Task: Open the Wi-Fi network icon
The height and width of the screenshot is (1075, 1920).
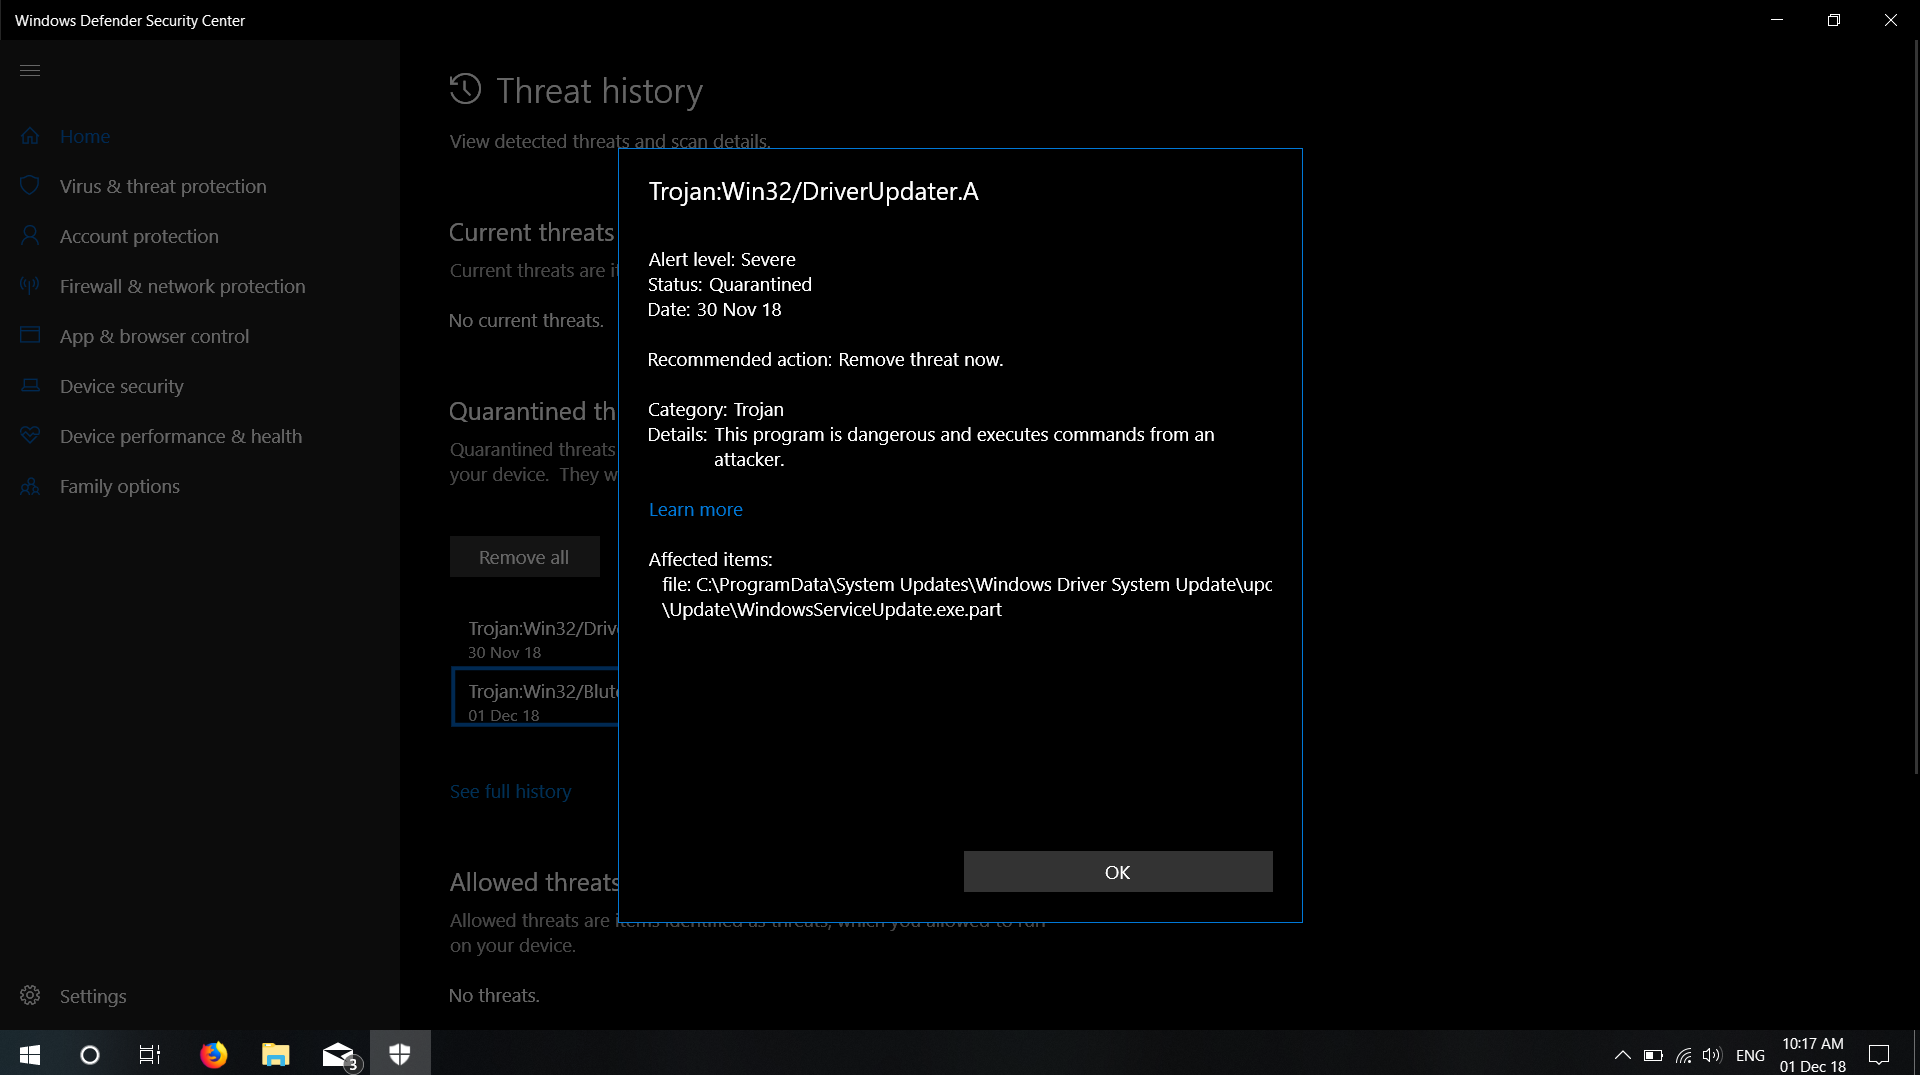Action: (x=1684, y=1055)
